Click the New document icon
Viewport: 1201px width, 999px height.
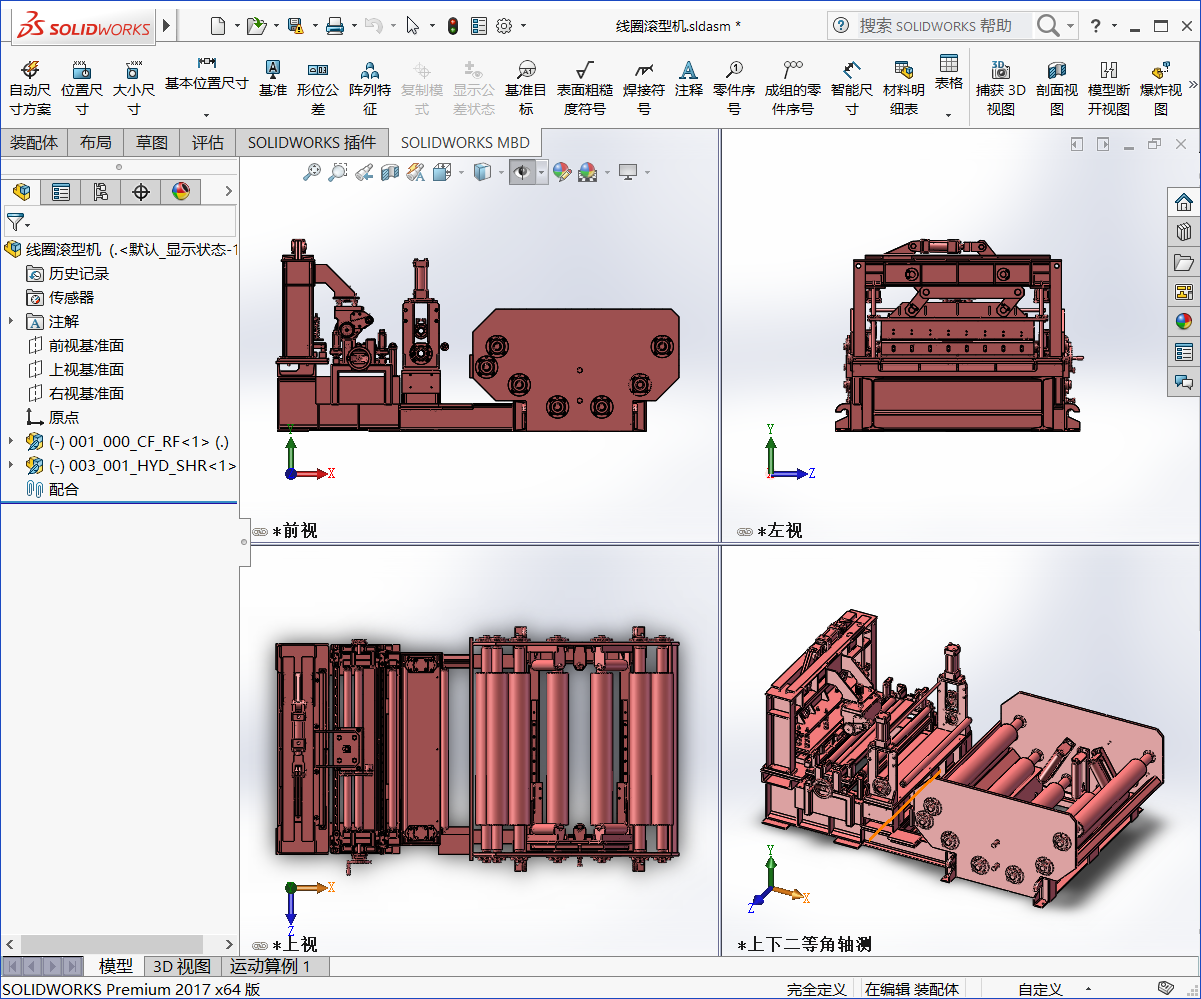click(218, 26)
